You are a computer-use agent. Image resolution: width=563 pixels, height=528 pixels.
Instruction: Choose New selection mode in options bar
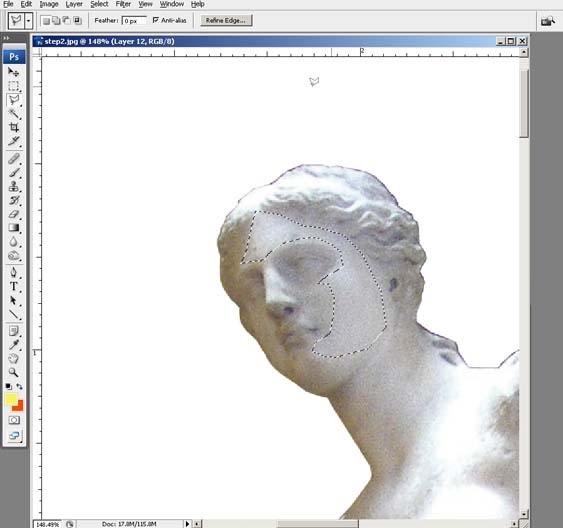click(46, 20)
